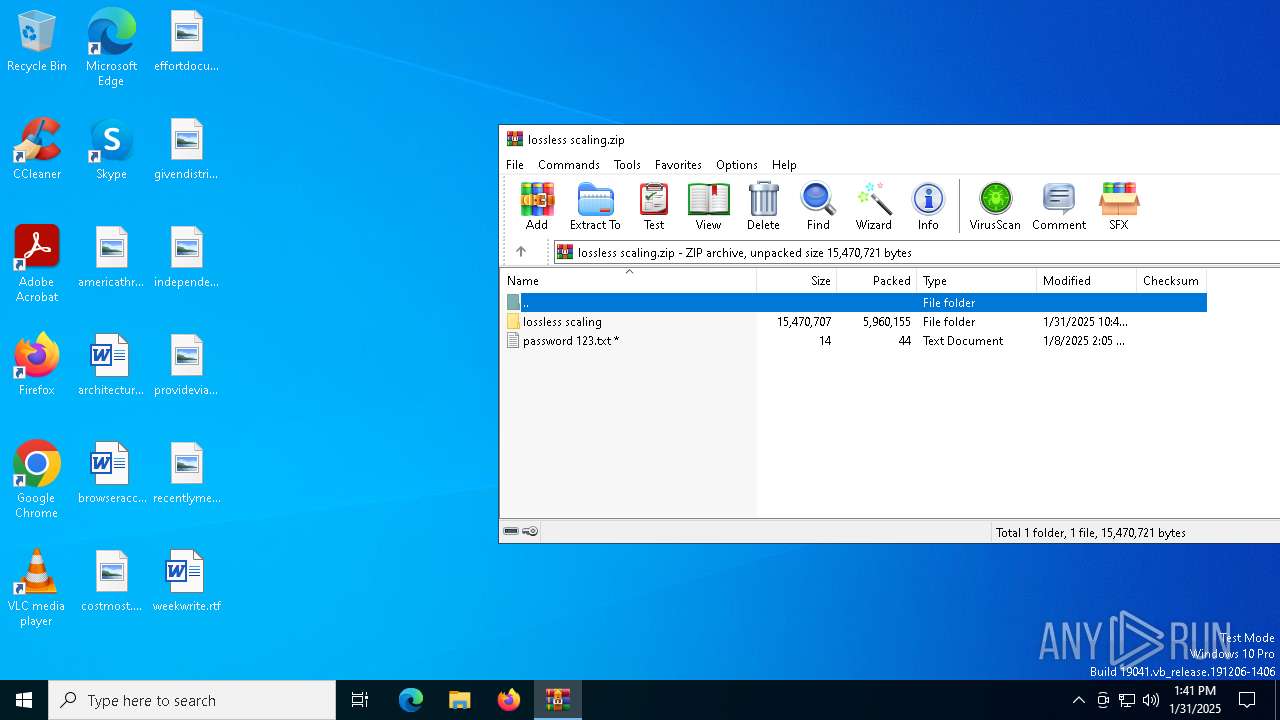Select browseracc... Word document on desktop
1280x720 pixels.
tap(111, 473)
